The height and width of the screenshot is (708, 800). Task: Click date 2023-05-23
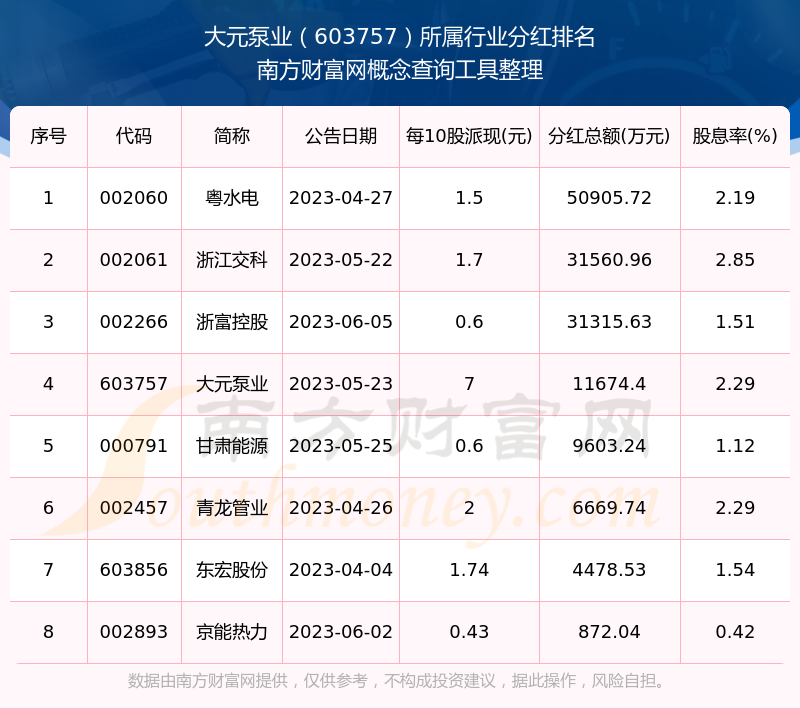tap(341, 384)
